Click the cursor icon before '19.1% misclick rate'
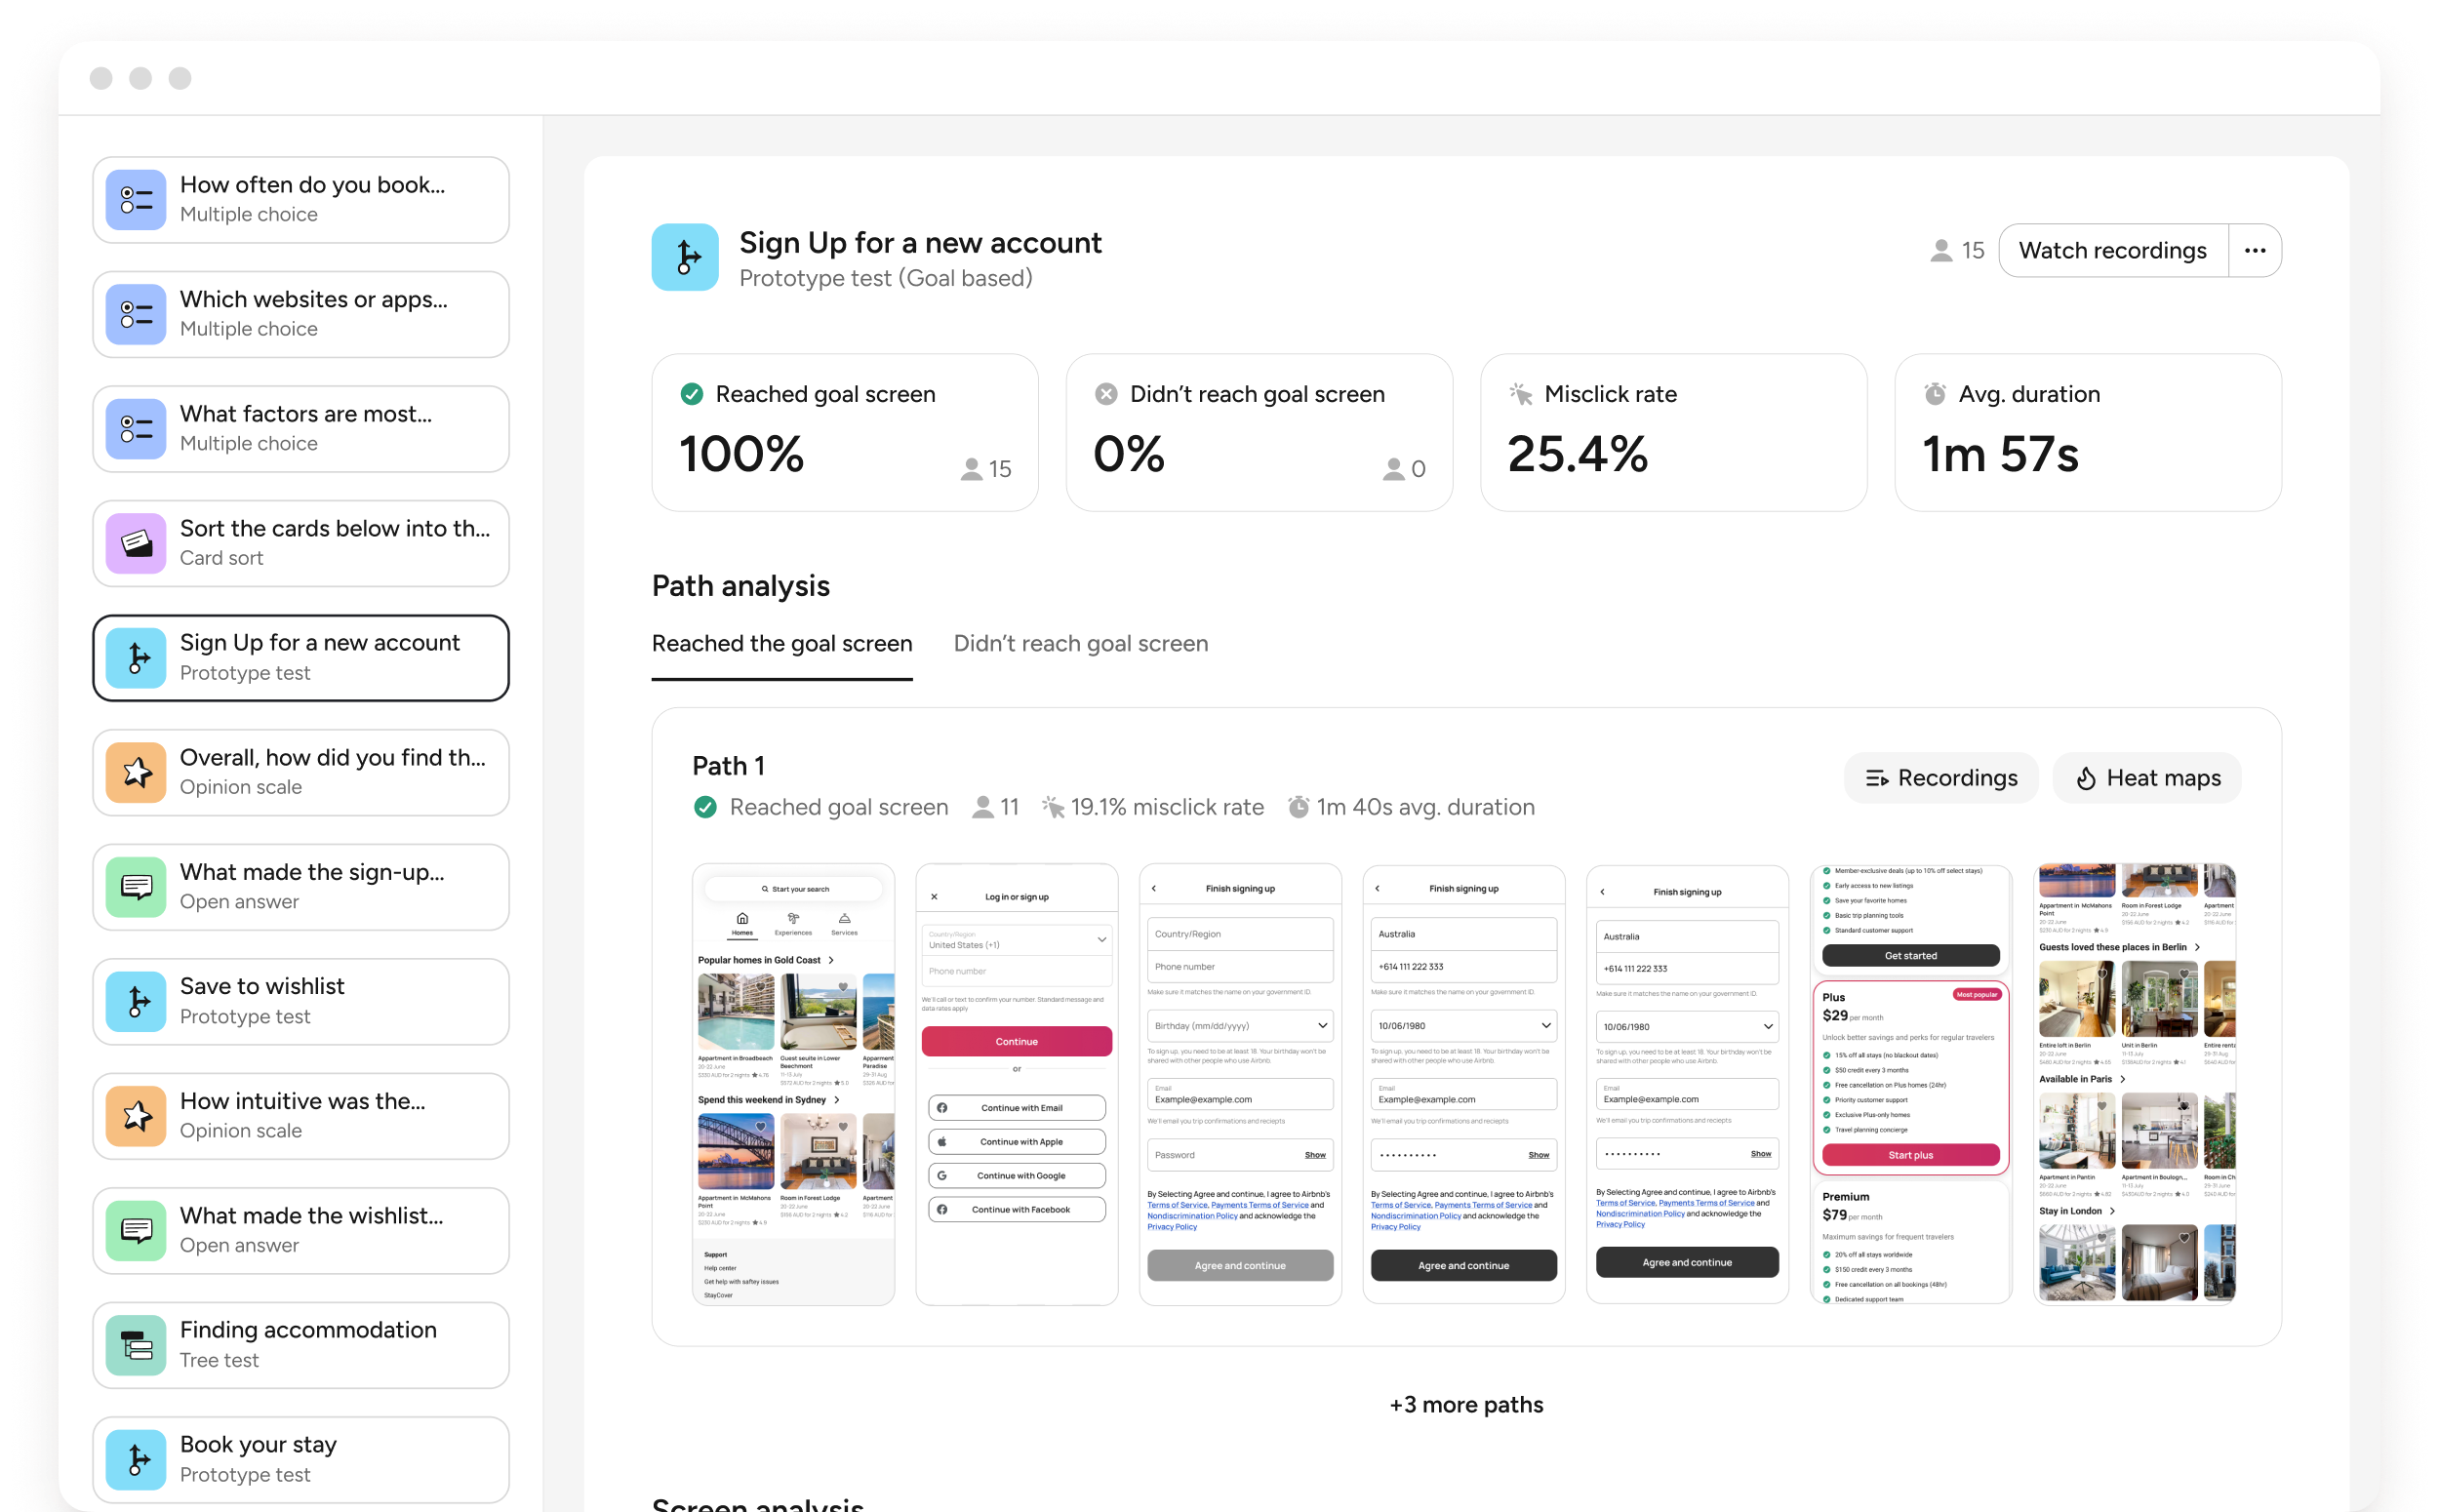The image size is (2439, 1512). 1052,807
